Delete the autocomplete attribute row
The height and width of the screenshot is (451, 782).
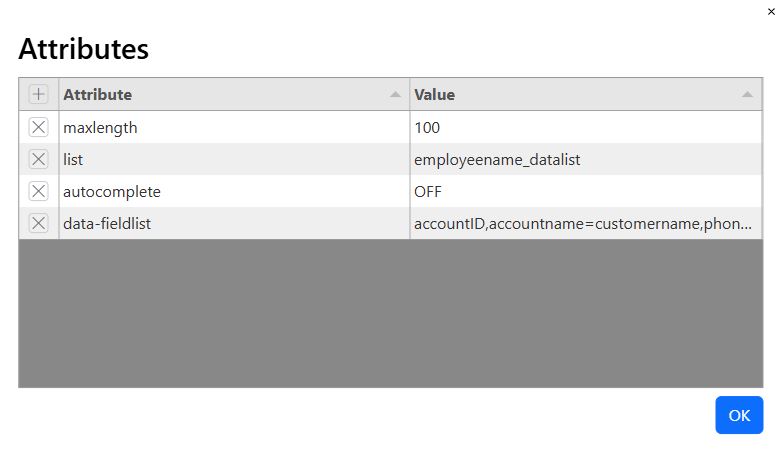click(x=39, y=191)
